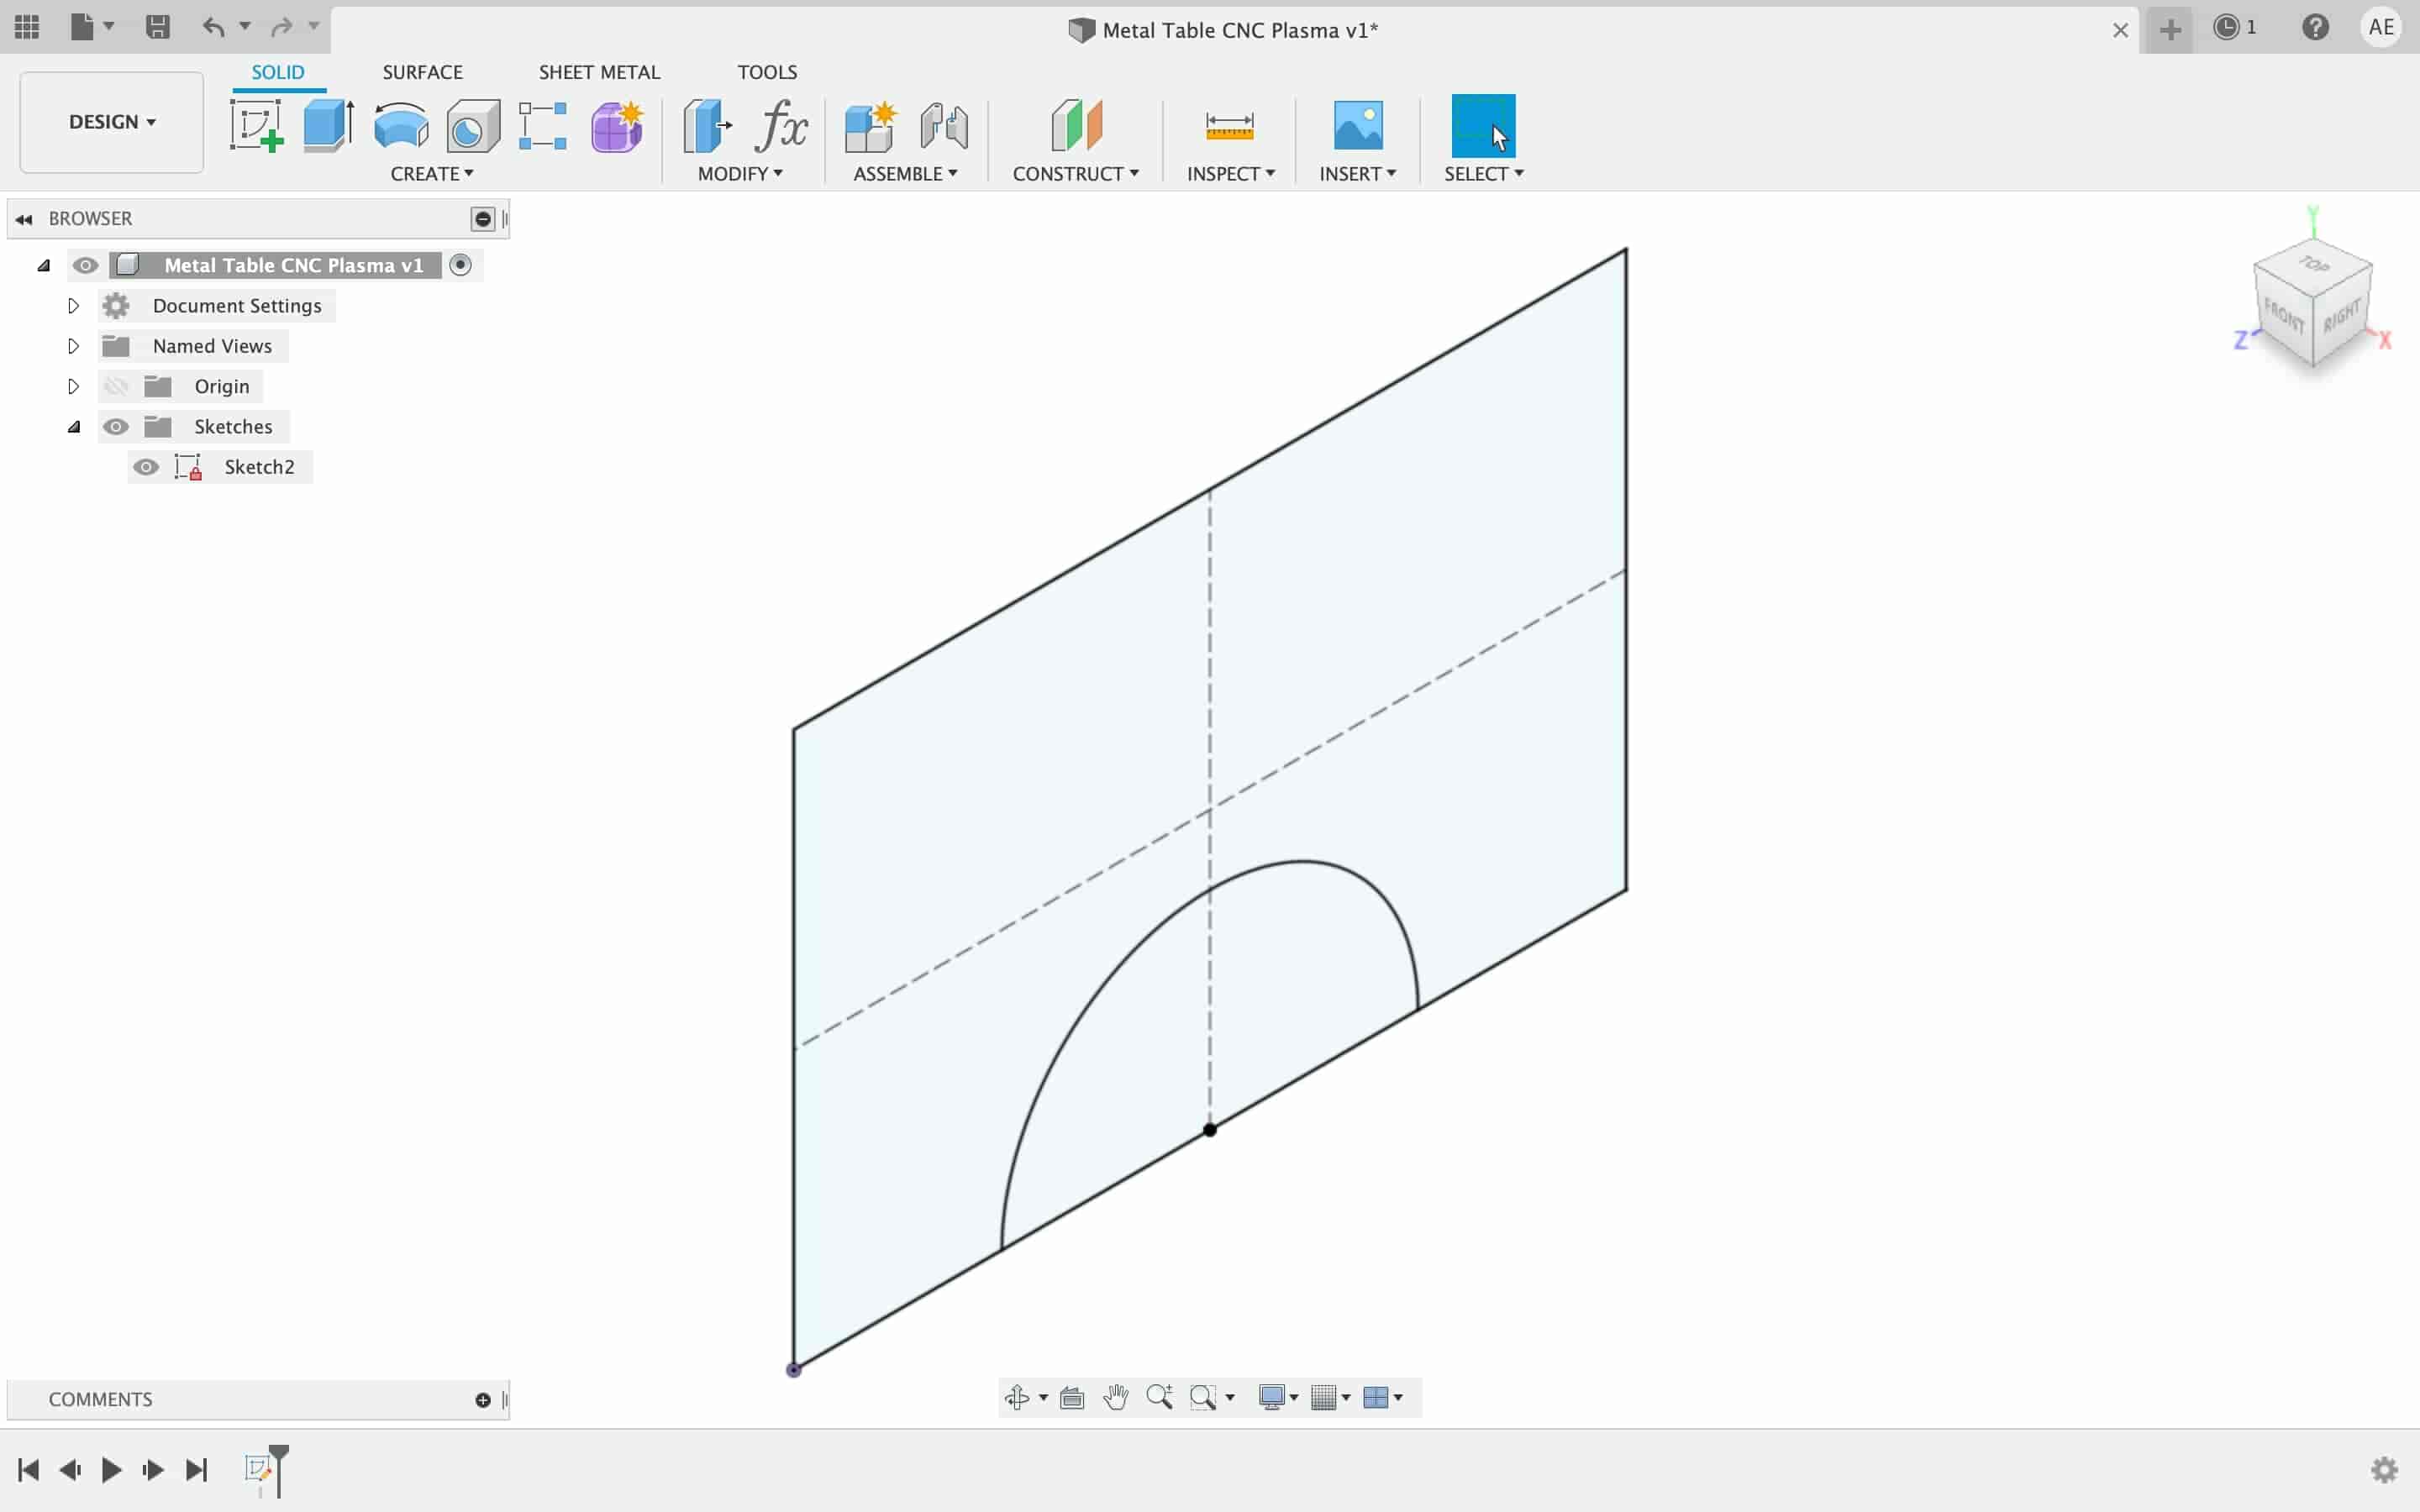The height and width of the screenshot is (1512, 2420).
Task: Toggle visibility of the Sketches folder
Action: [115, 425]
